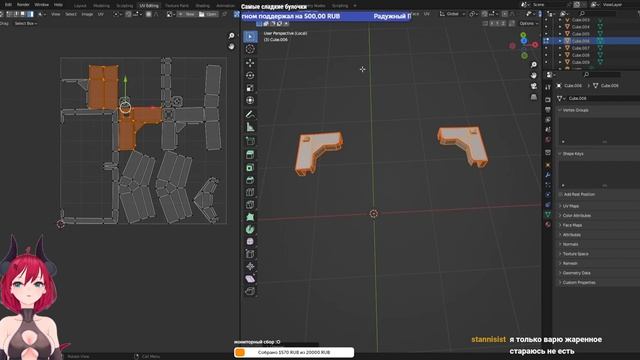640x360 pixels.
Task: Select the Poly Build tool
Action: [250, 217]
